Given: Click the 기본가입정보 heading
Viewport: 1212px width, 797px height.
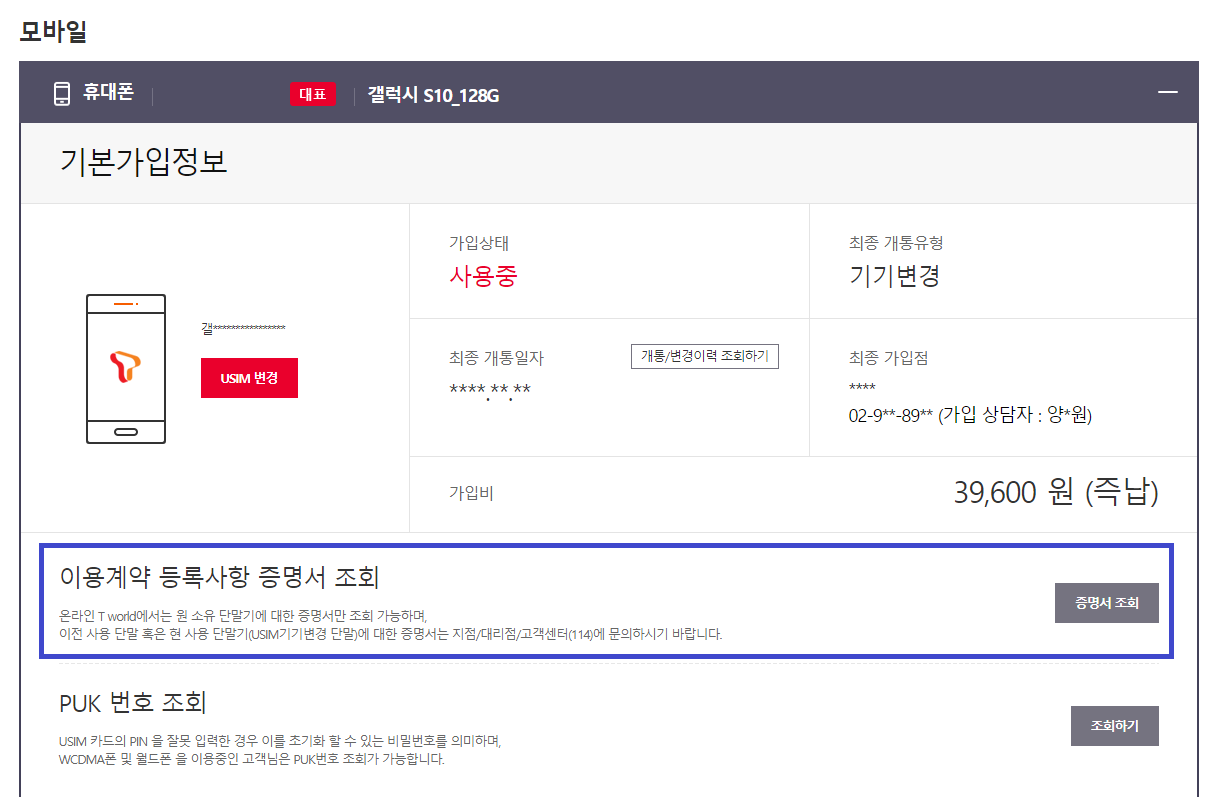Looking at the screenshot, I should click(x=143, y=163).
